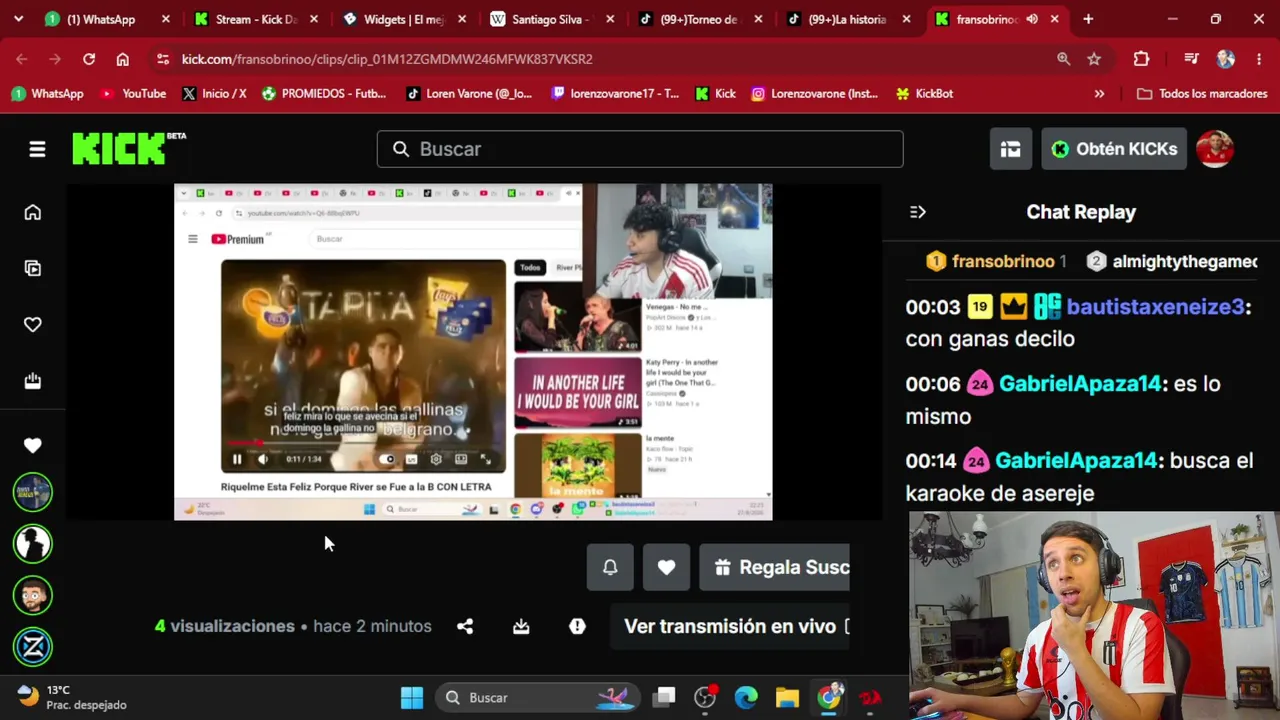The width and height of the screenshot is (1280, 720).
Task: Toggle the heart follow button under the clip
Action: pos(666,567)
